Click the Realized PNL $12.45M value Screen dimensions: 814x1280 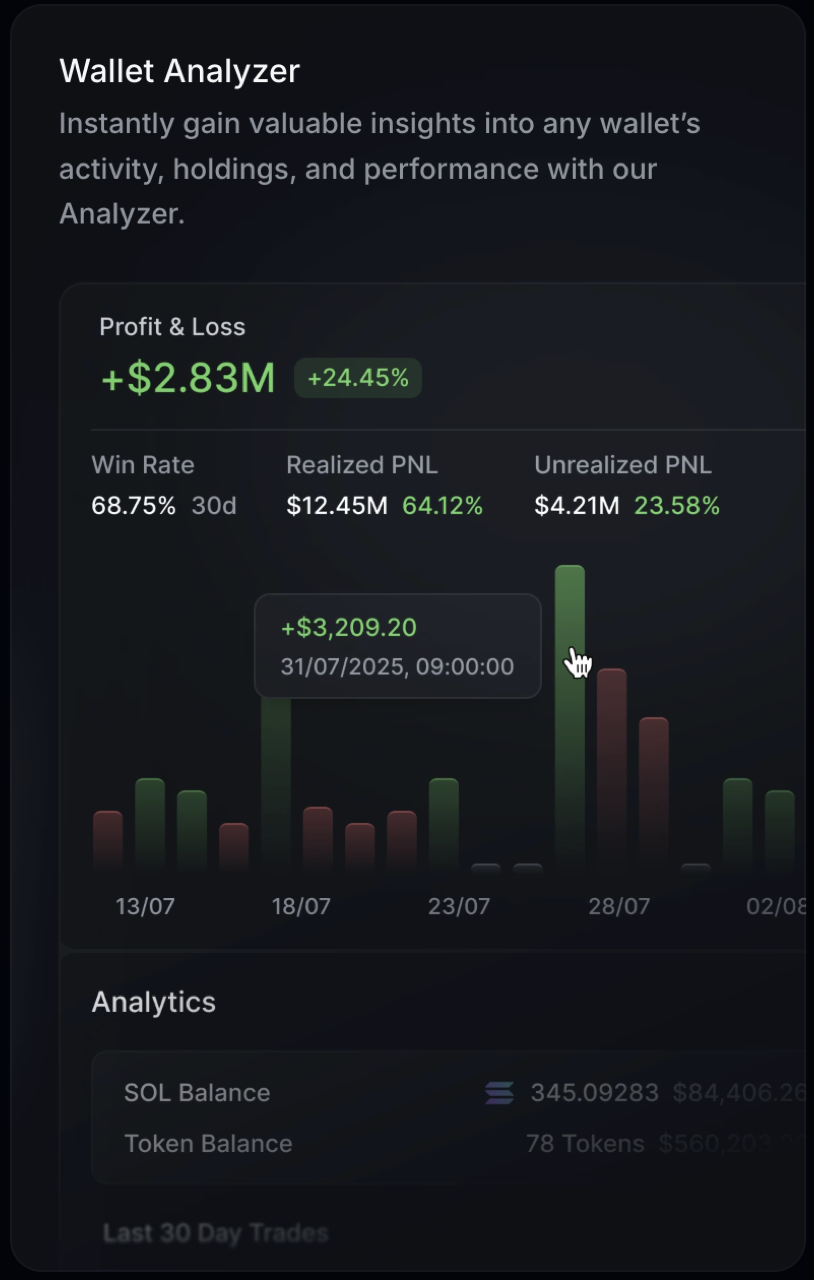336,506
